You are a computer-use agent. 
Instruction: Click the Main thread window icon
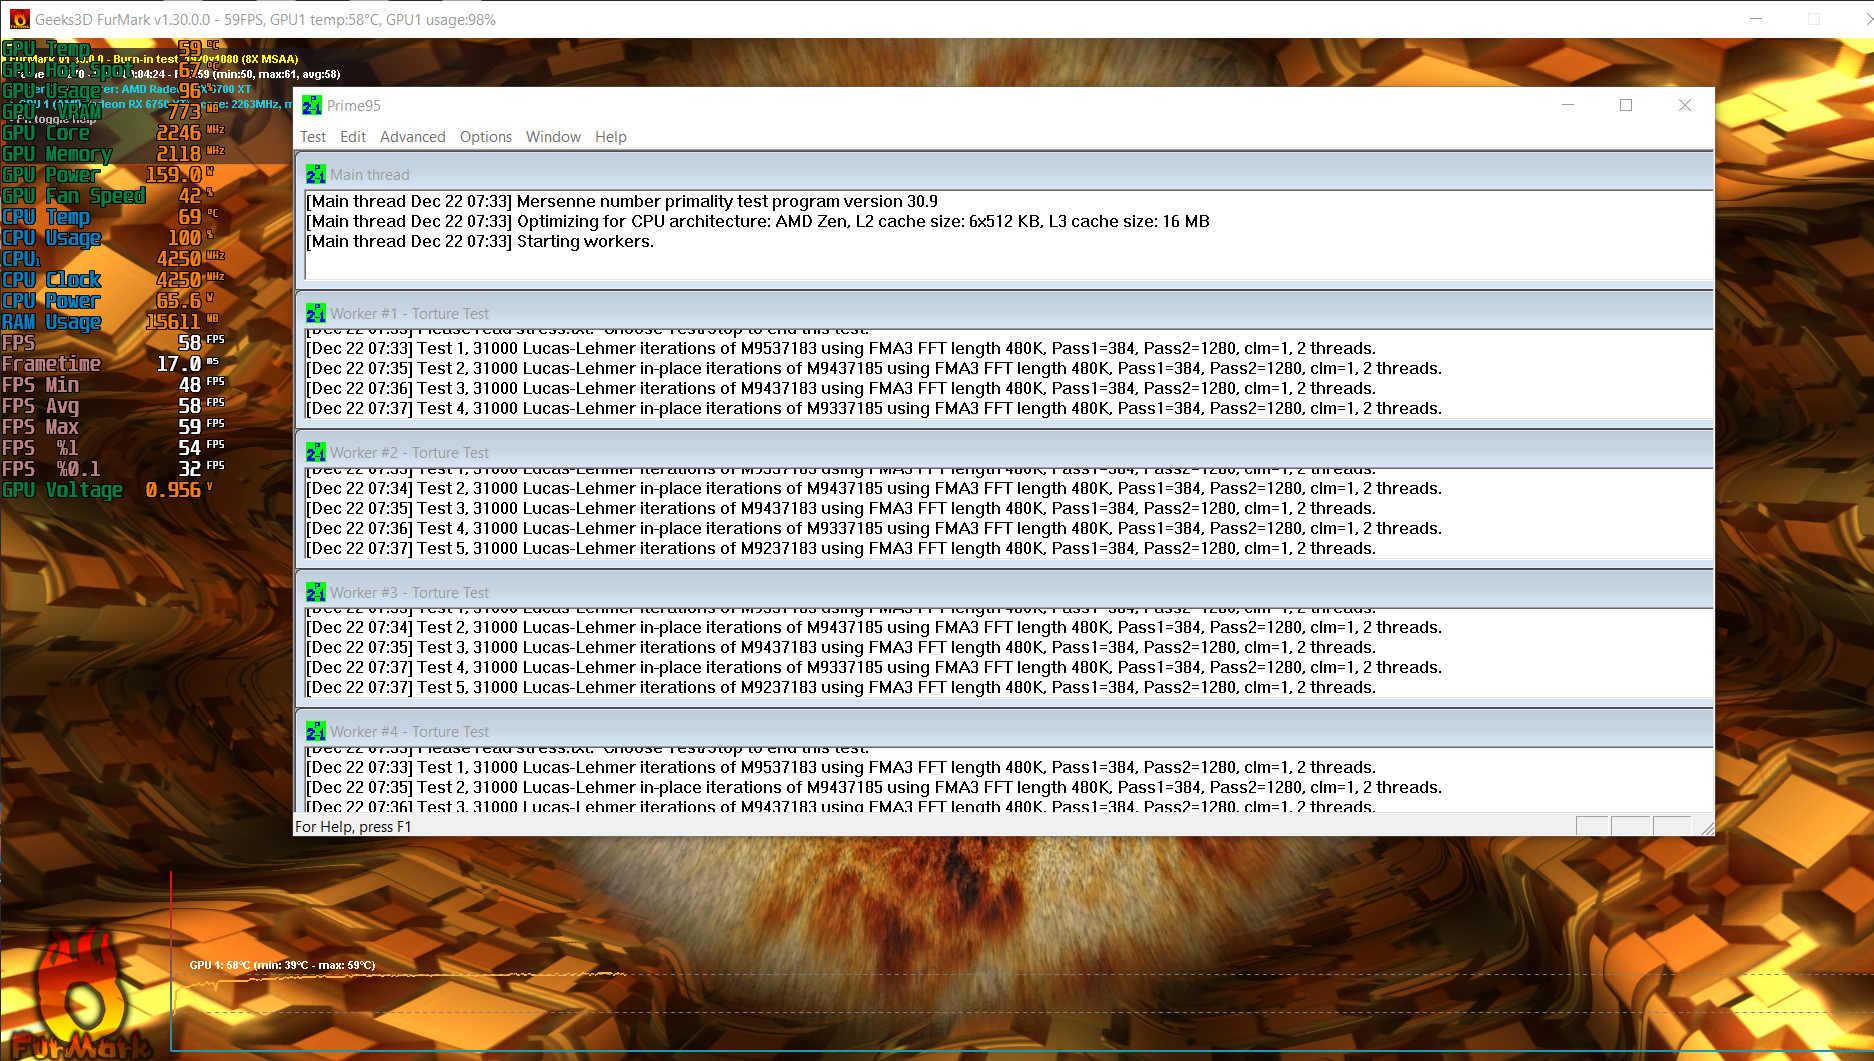pos(316,174)
